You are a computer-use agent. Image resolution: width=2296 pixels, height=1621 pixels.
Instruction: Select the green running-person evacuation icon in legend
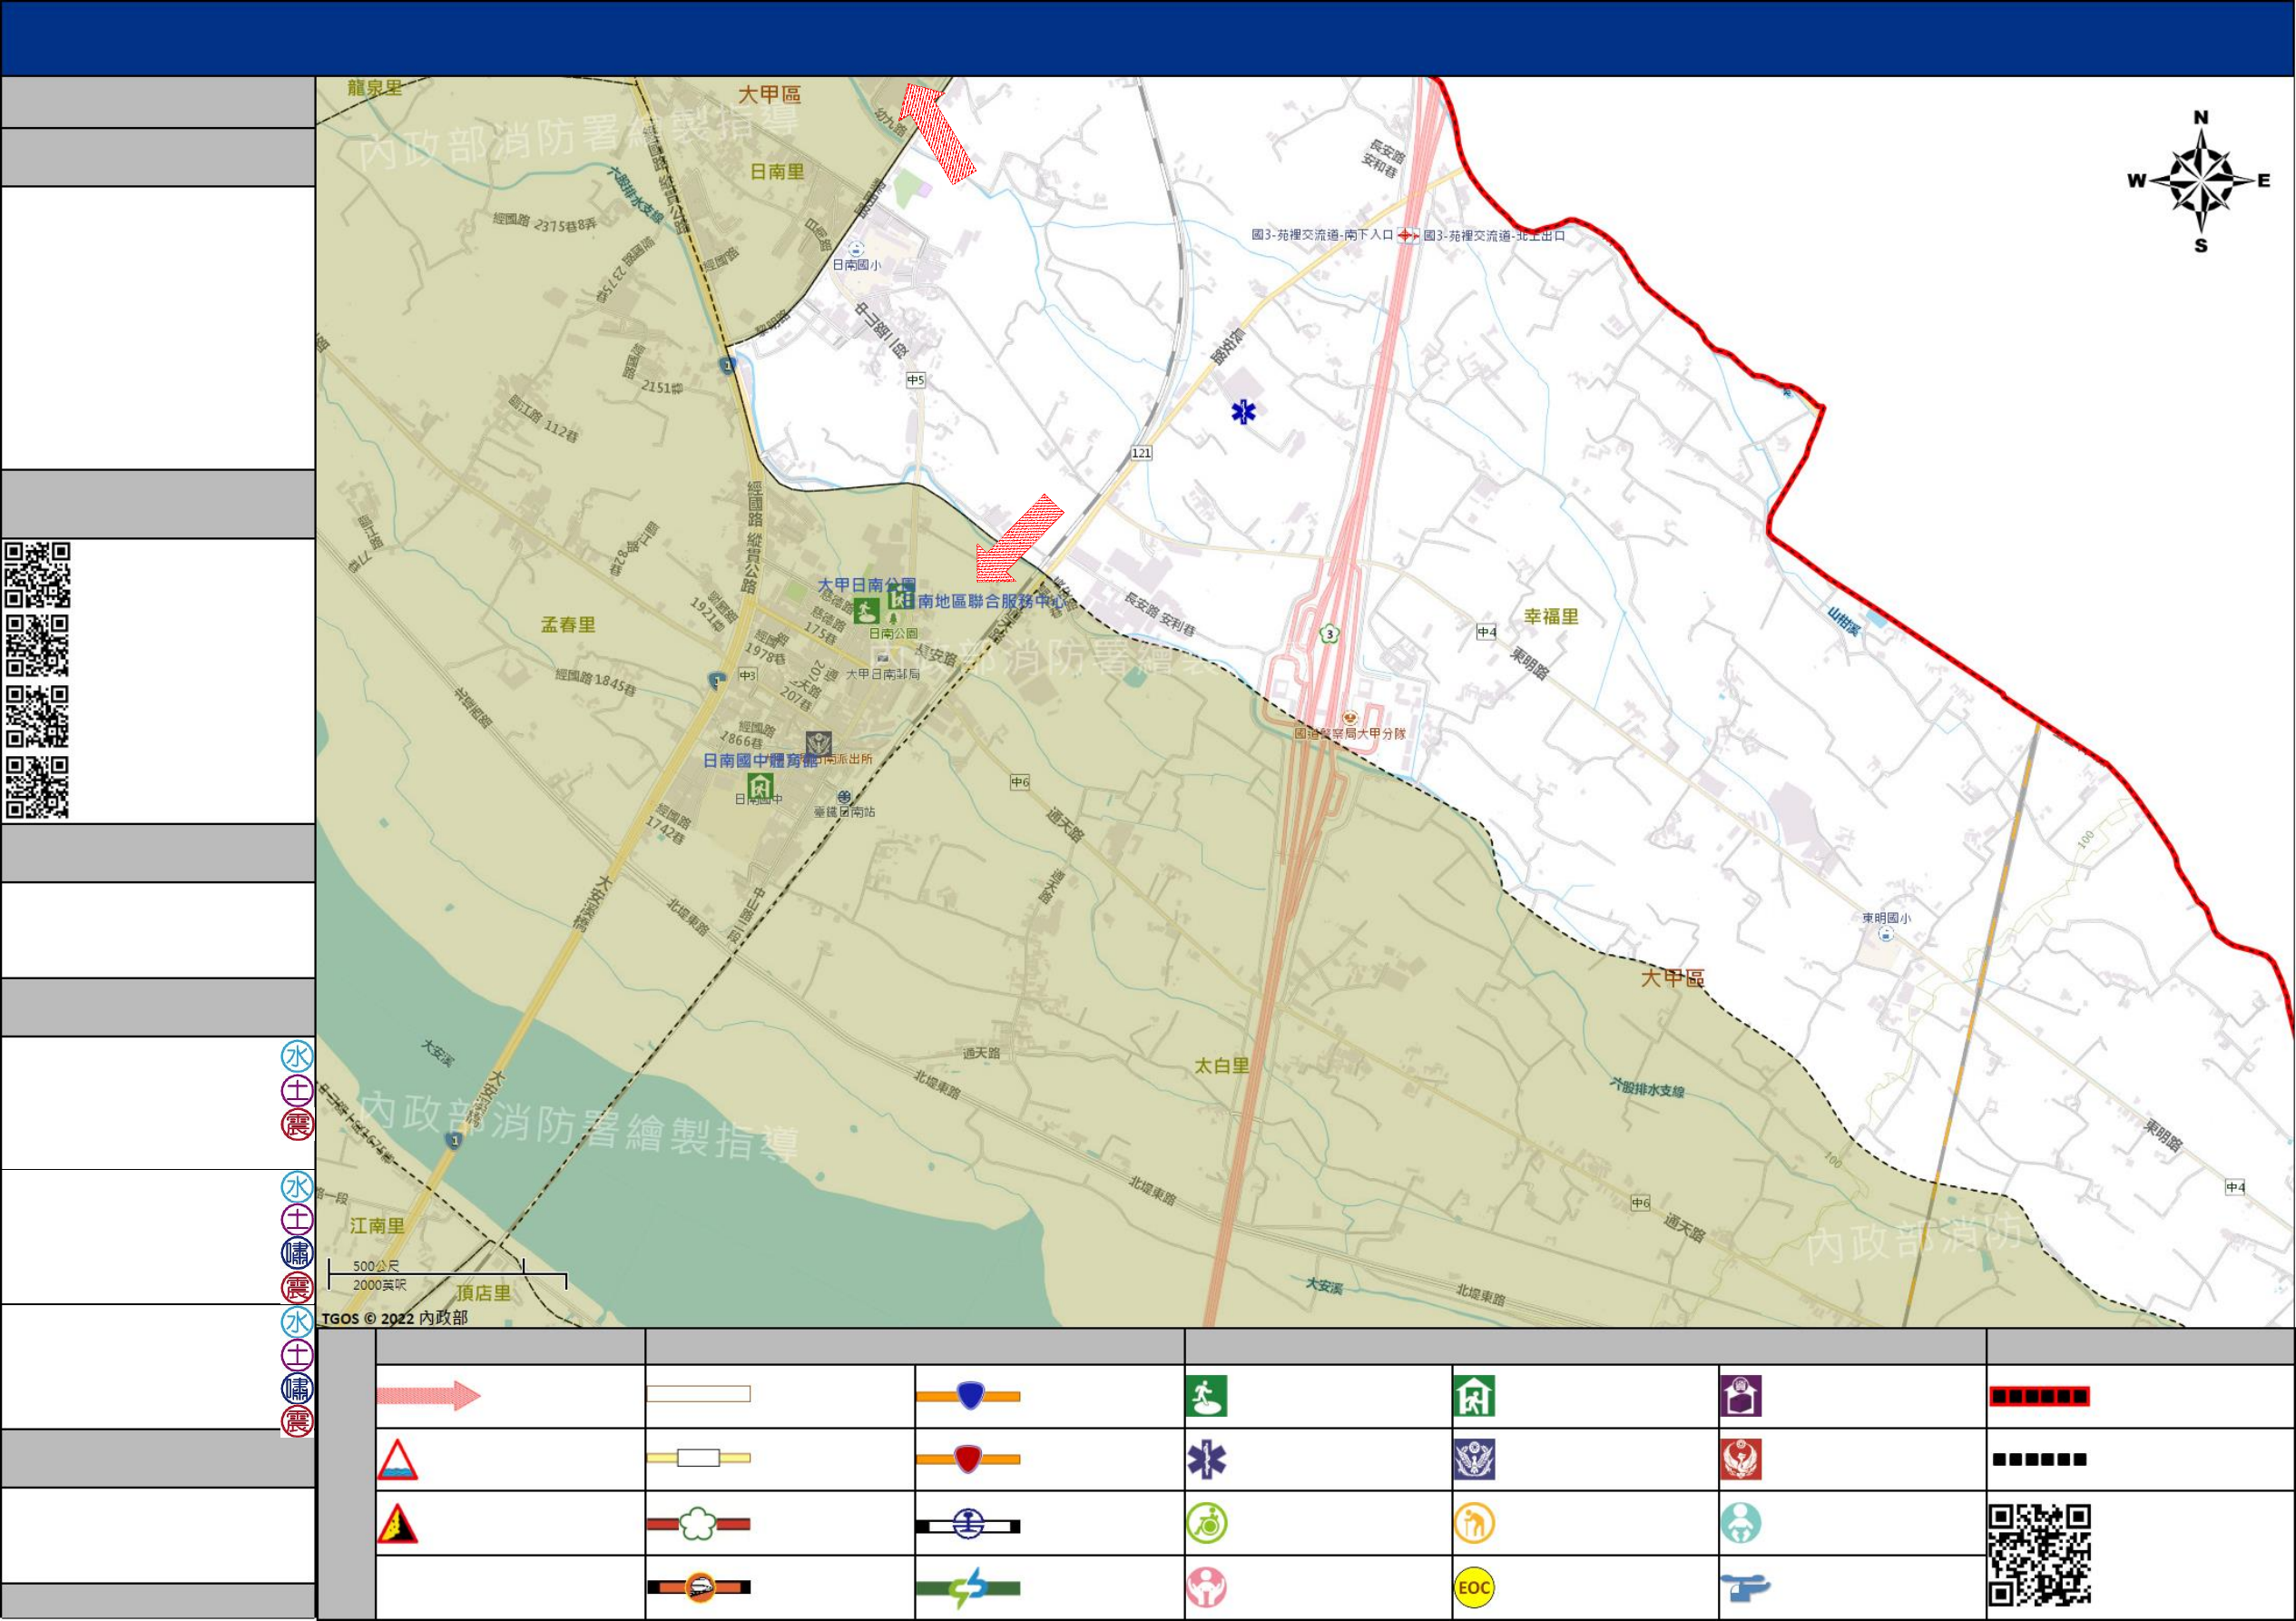click(x=1206, y=1397)
